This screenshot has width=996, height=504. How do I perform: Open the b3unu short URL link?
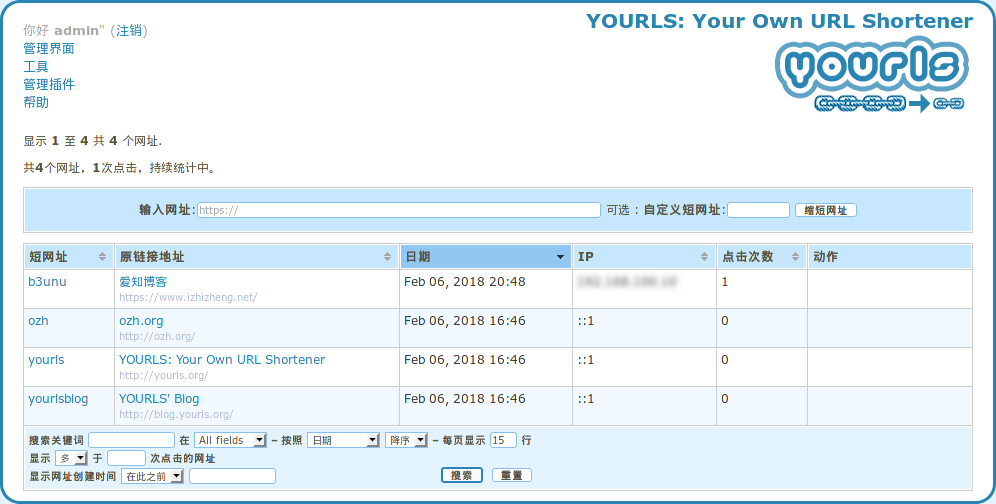[x=47, y=282]
